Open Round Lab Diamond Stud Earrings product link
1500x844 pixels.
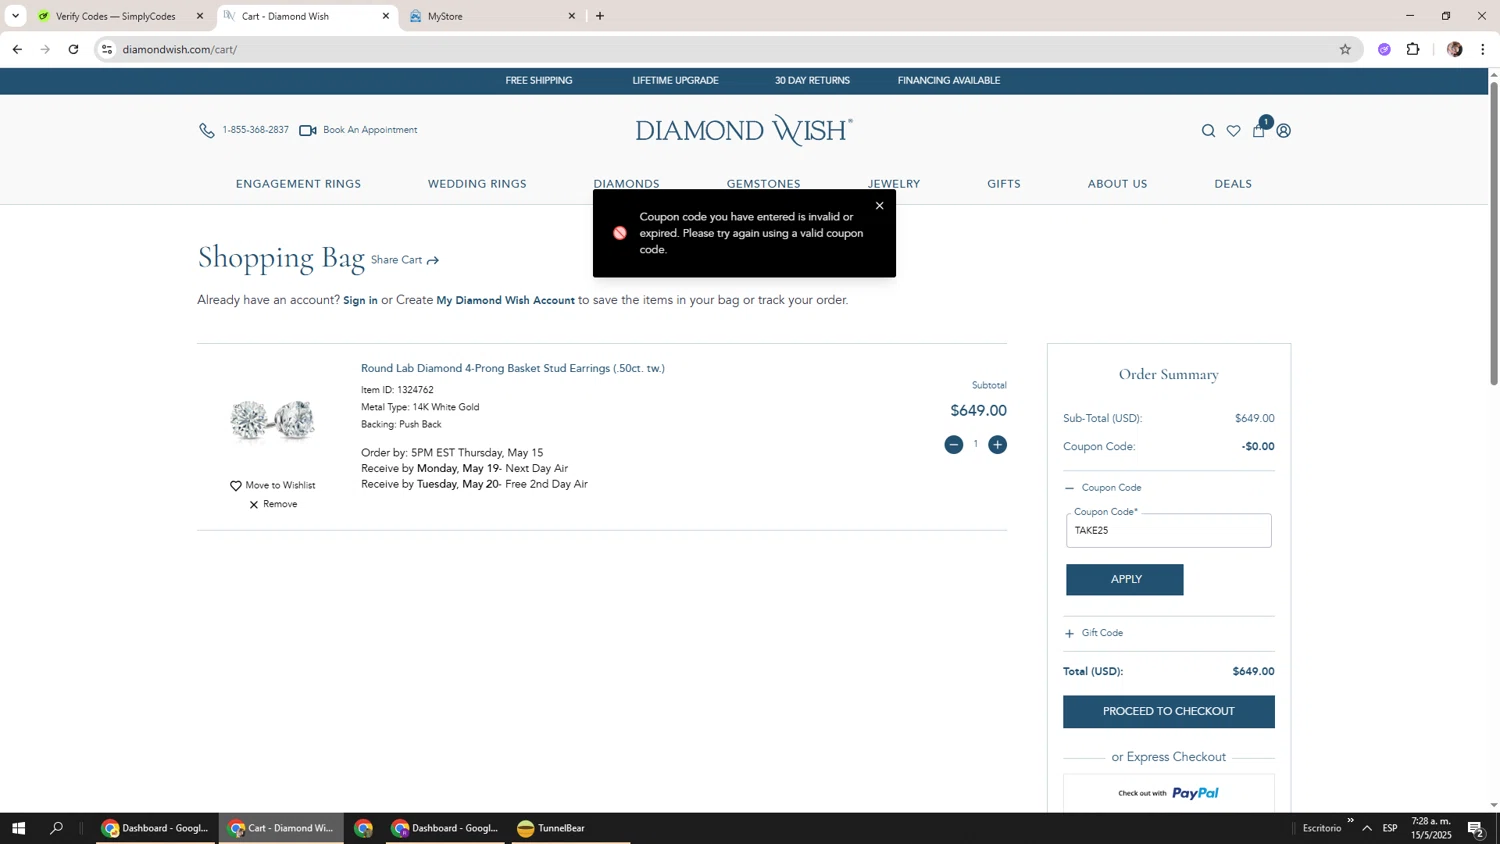tap(512, 369)
